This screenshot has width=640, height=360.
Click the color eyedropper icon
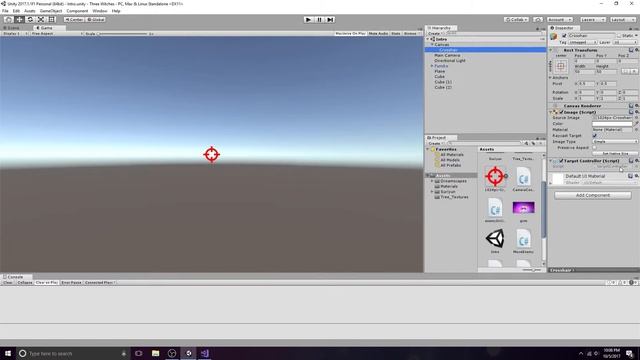click(636, 124)
